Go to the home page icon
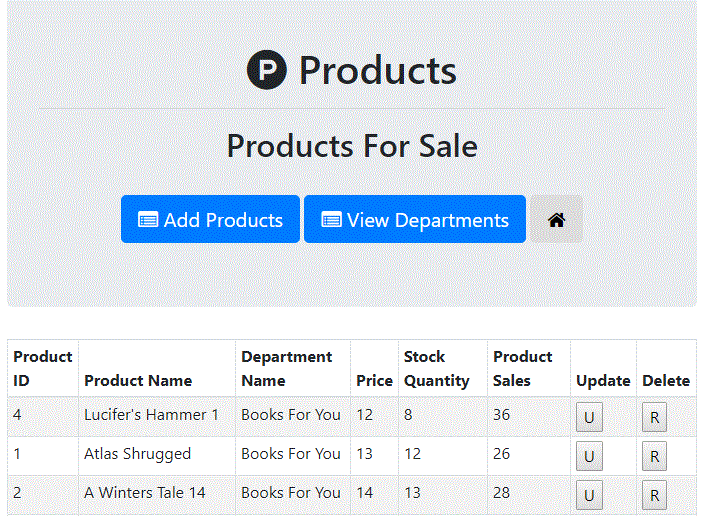 tap(557, 220)
